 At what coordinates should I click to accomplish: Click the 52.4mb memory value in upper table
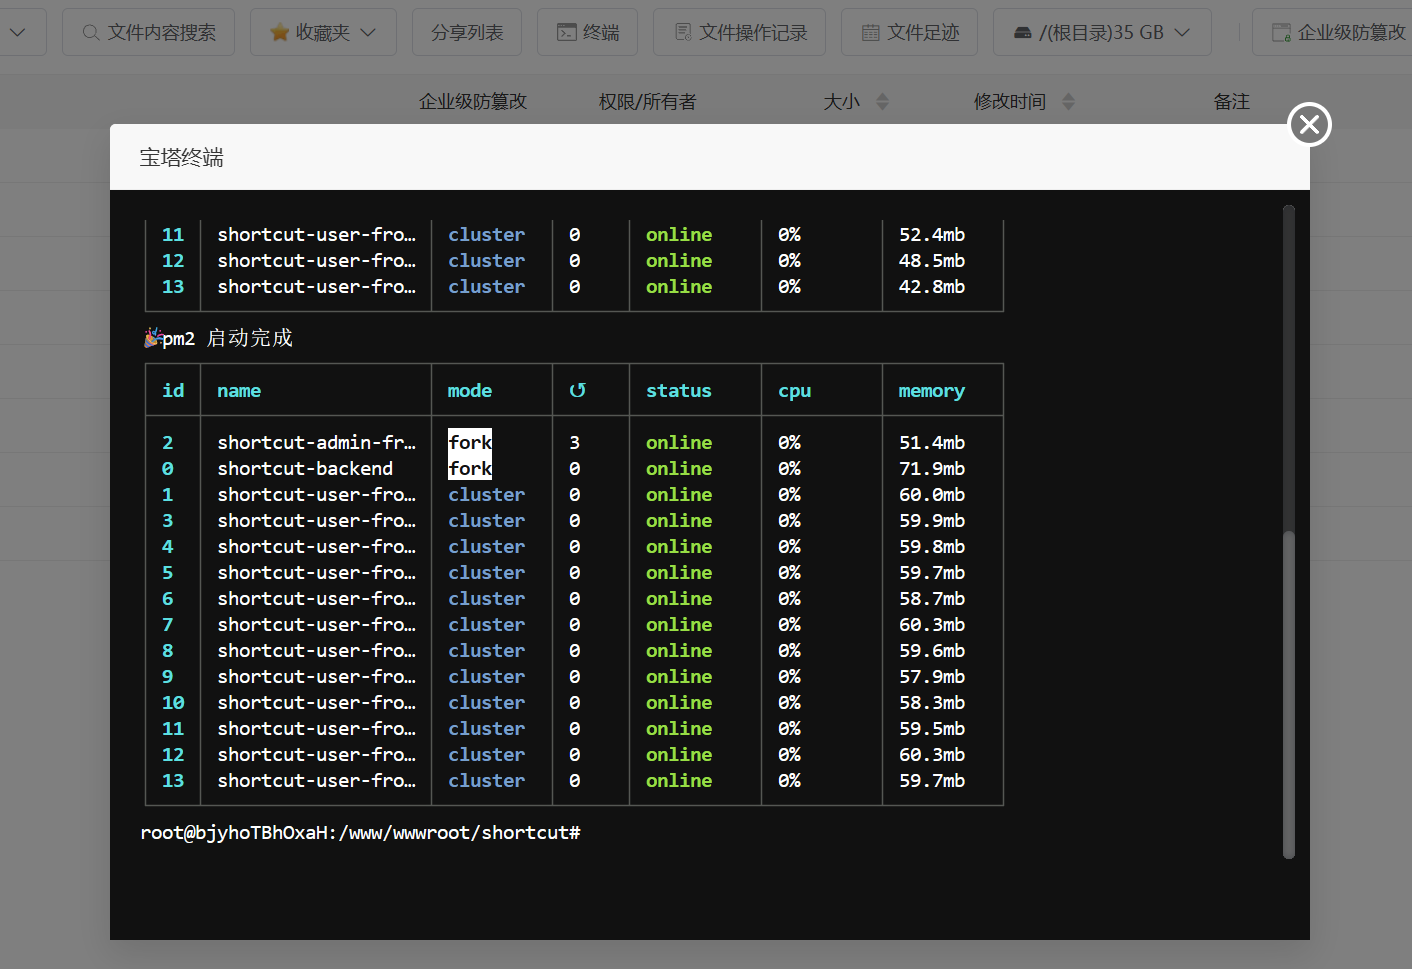[x=932, y=234]
